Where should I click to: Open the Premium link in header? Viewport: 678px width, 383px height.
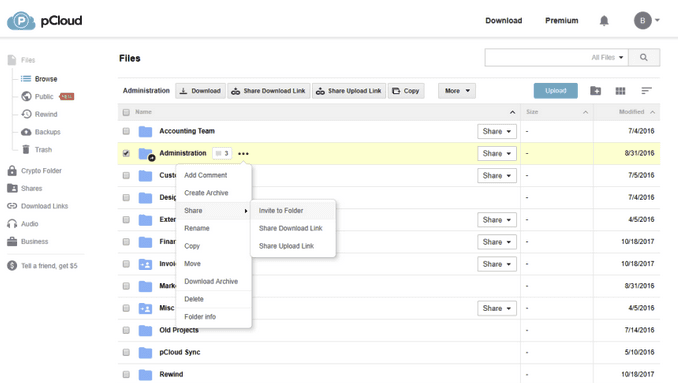pyautogui.click(x=562, y=21)
